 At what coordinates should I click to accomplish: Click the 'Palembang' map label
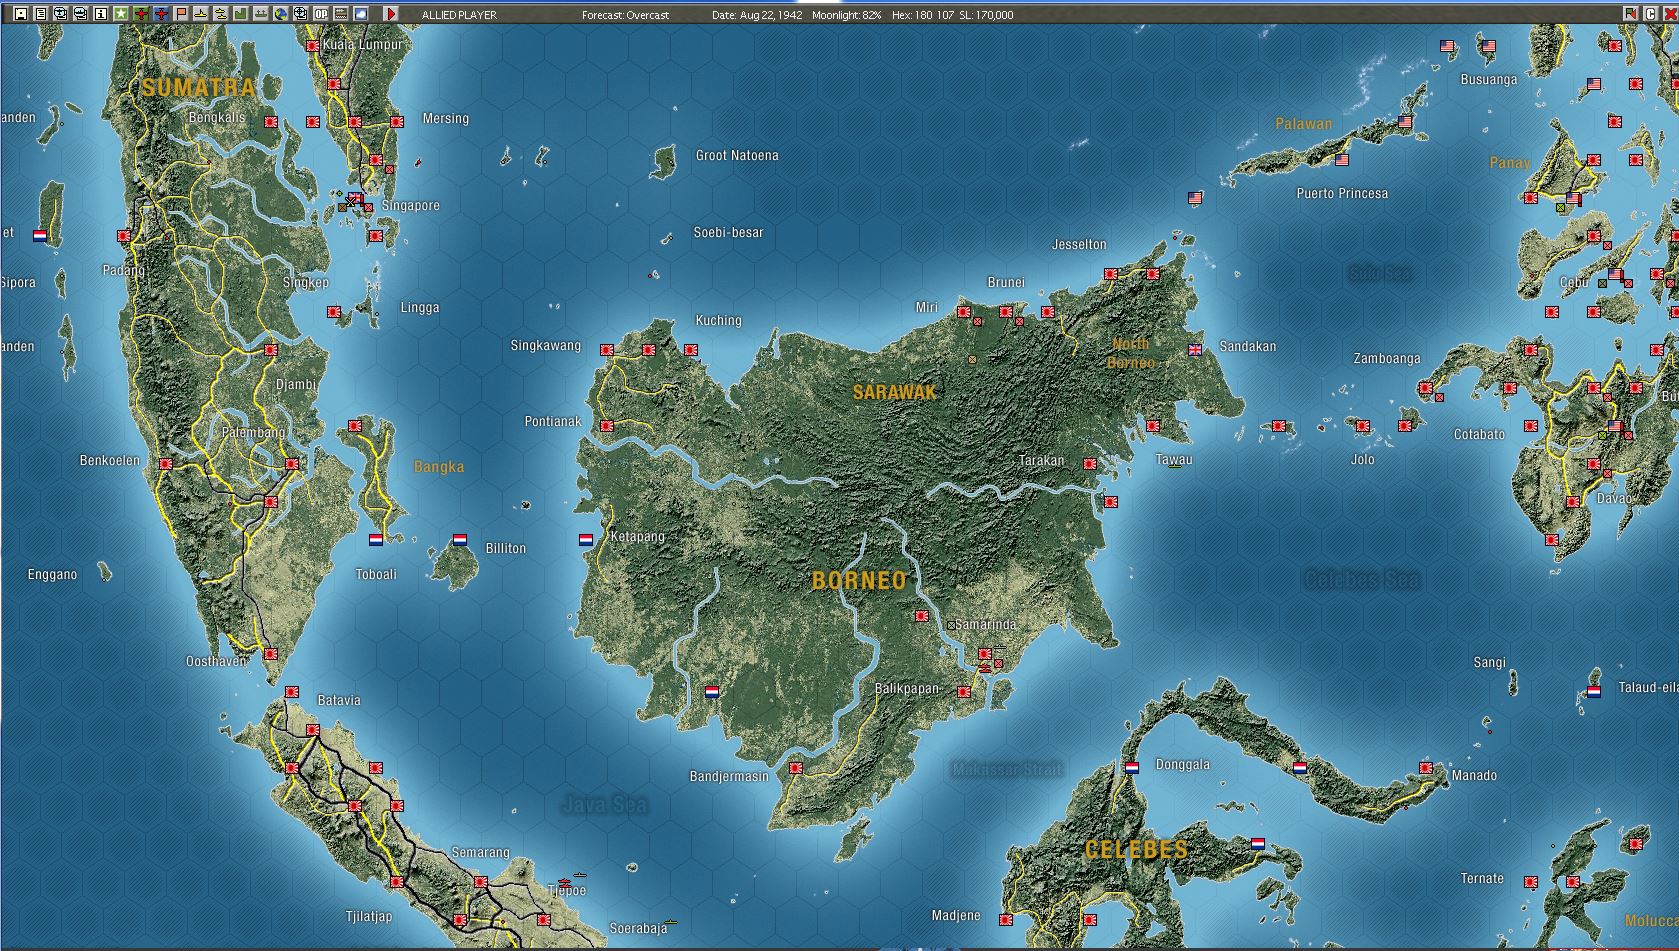point(253,432)
